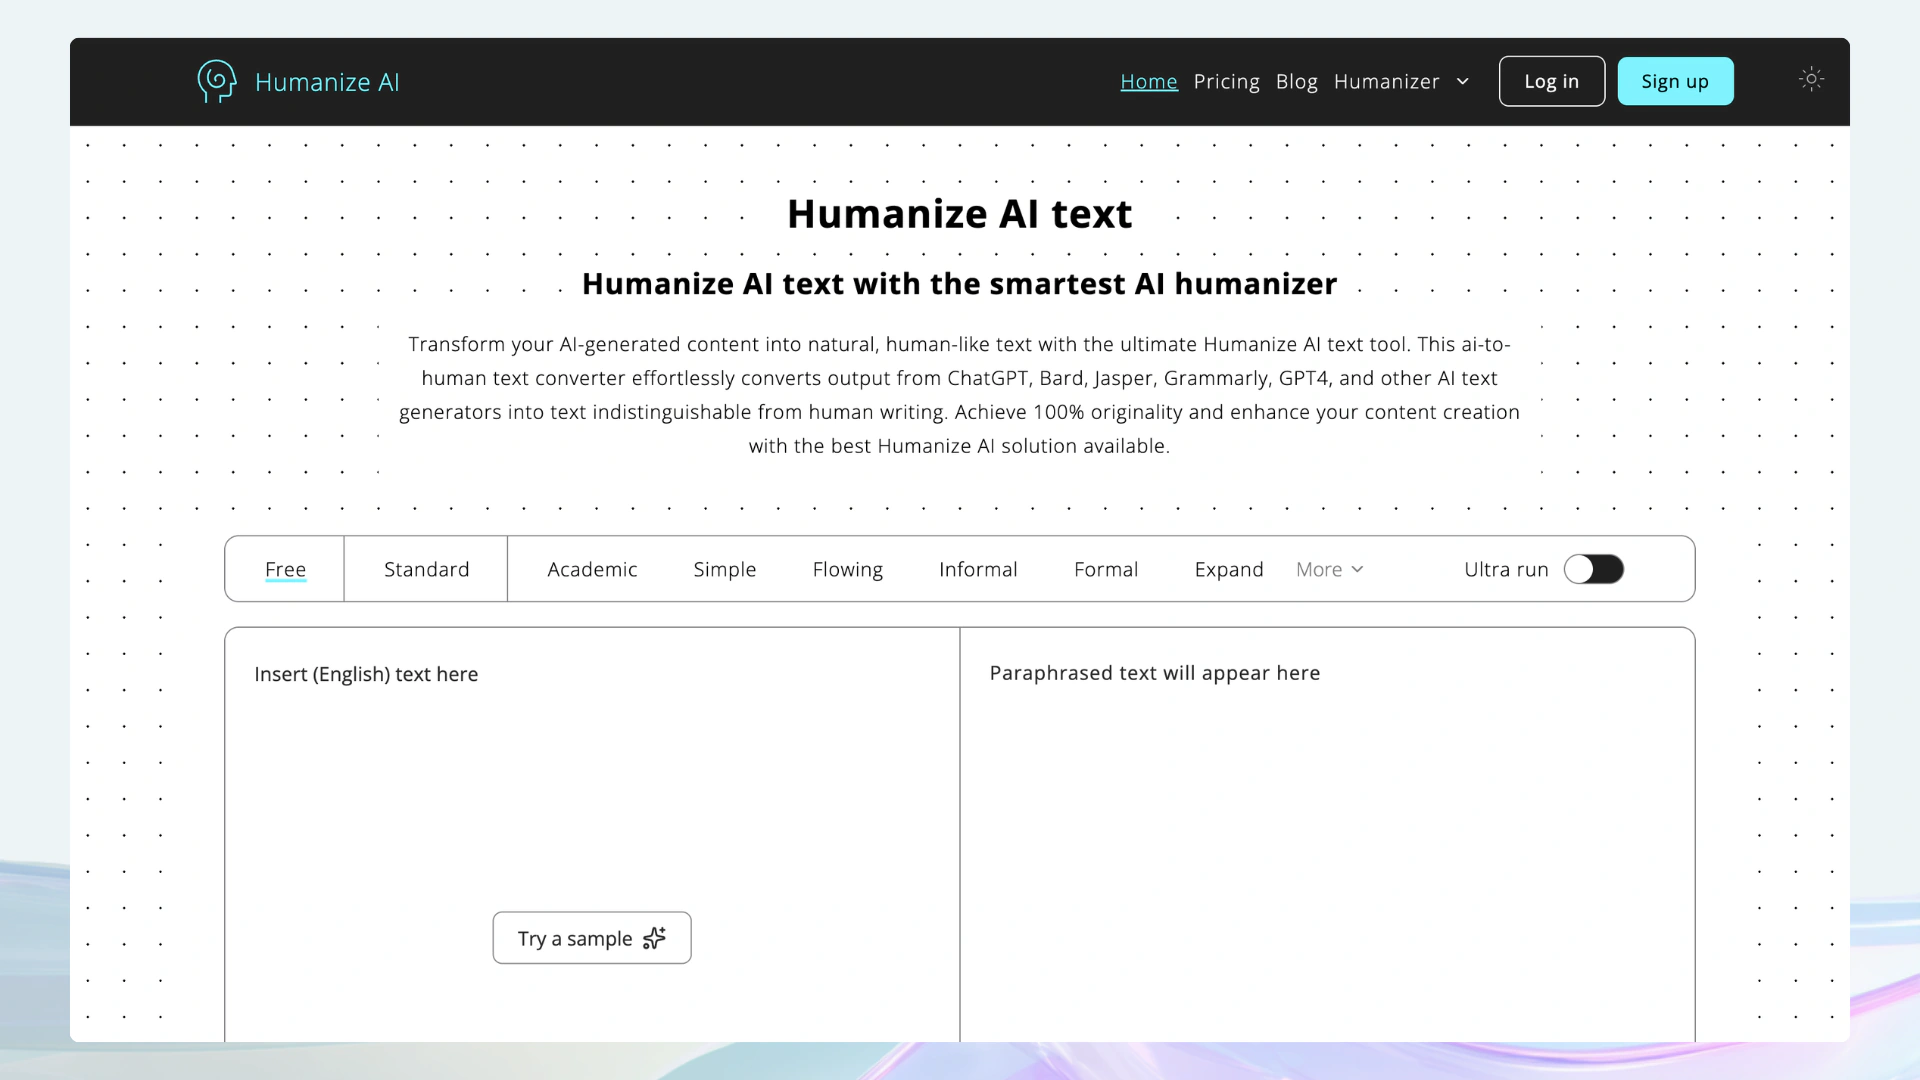1920x1080 pixels.
Task: Click the Humanize AI head logo icon
Action: click(x=217, y=81)
